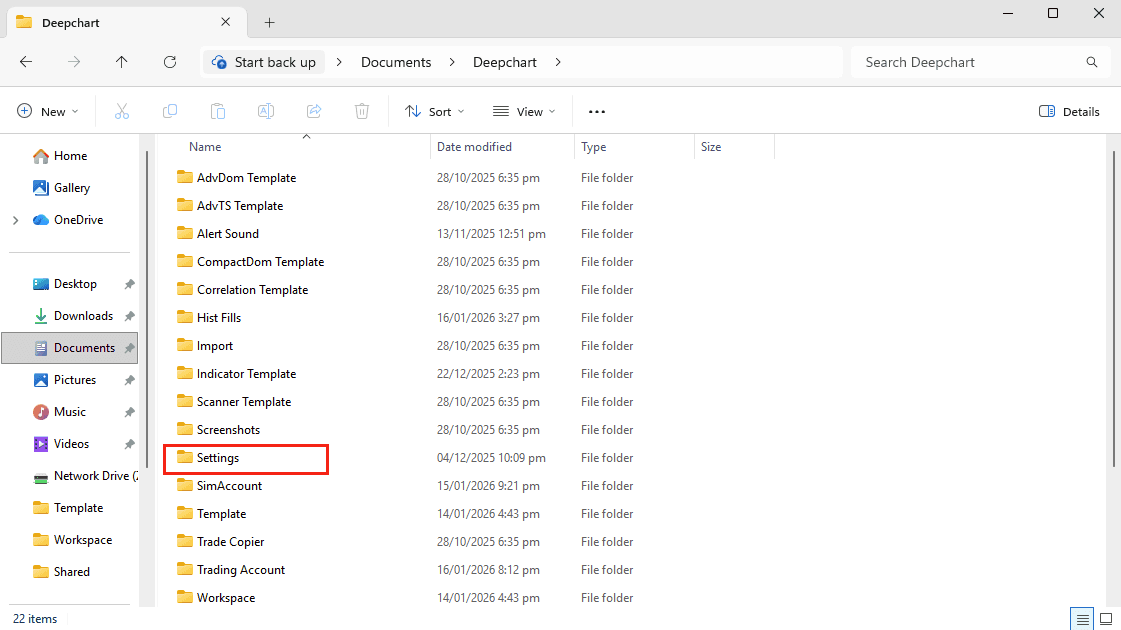Go up one folder level

122,62
